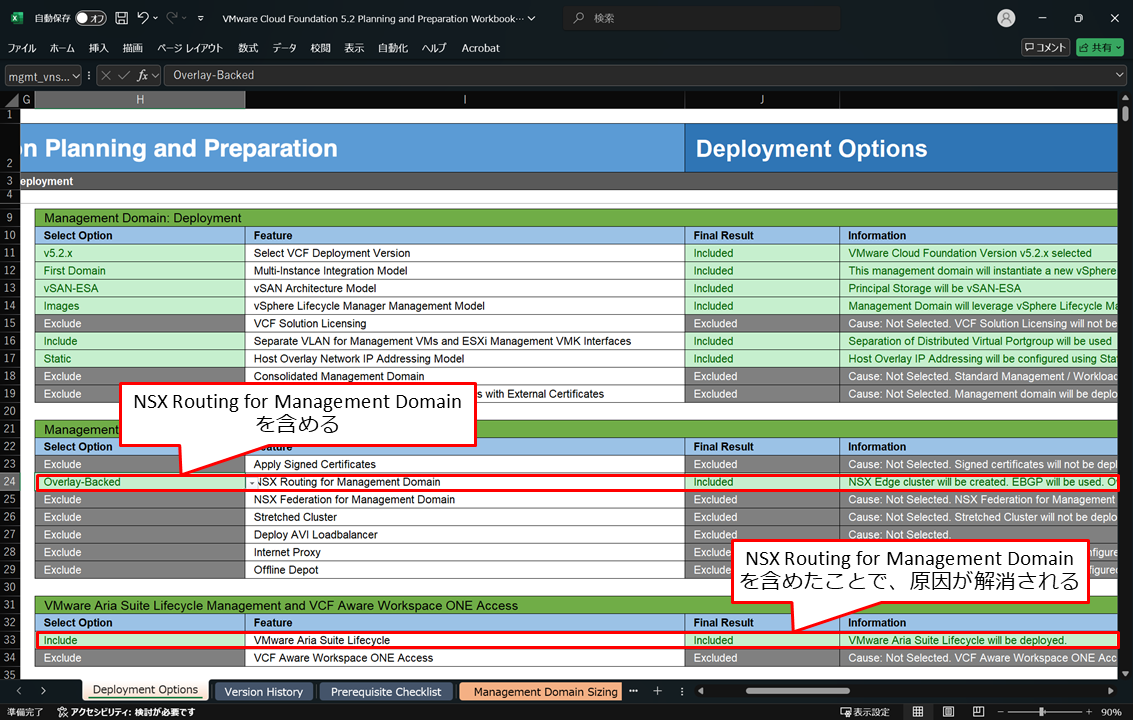Click the Redo arrow icon

click(172, 18)
